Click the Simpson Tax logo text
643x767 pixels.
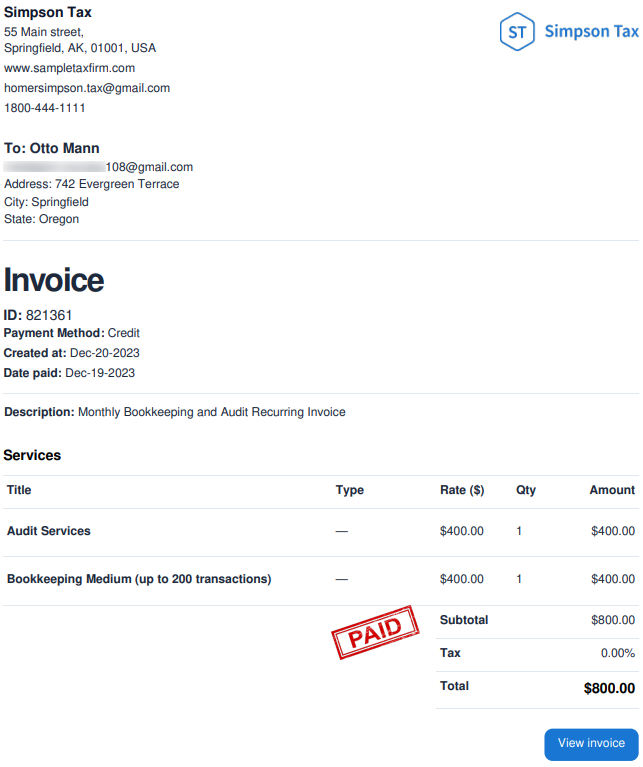pyautogui.click(x=591, y=32)
